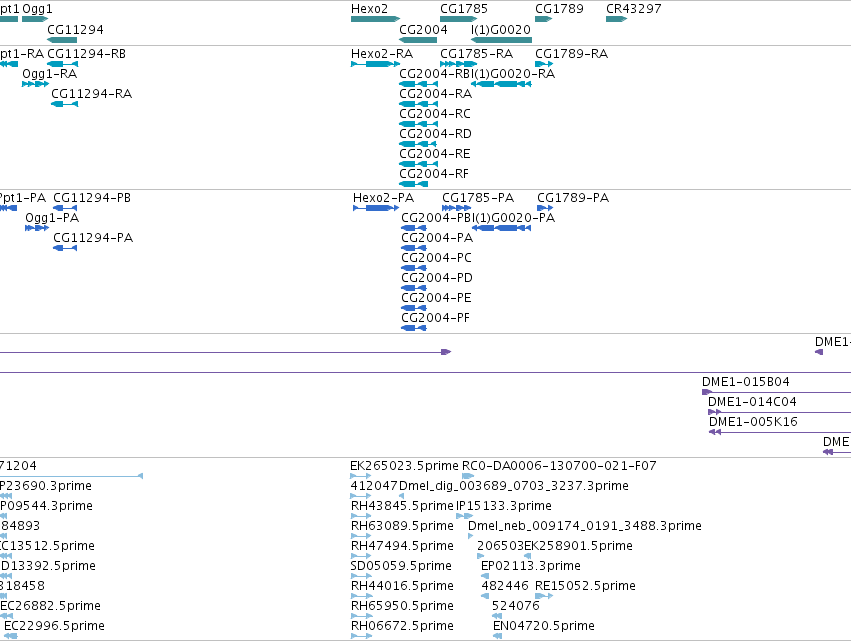Select EST EP02113.3prime label
Screen dimensions: 851x641
[x=531, y=567]
